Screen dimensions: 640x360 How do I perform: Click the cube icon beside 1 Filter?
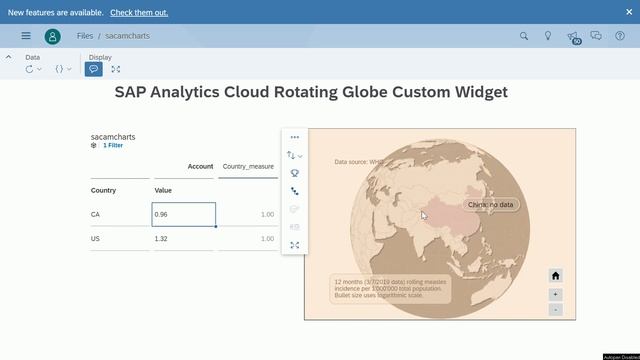pos(93,145)
